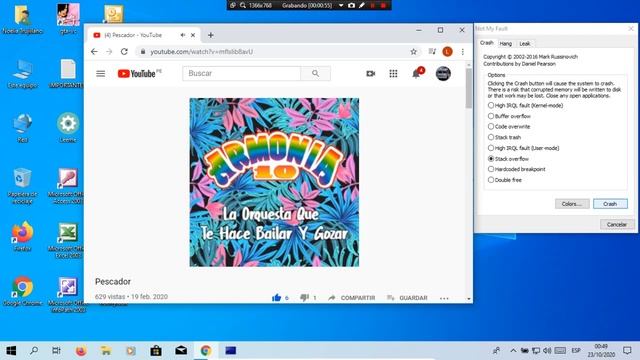Switch to the Leak tab

point(525,43)
